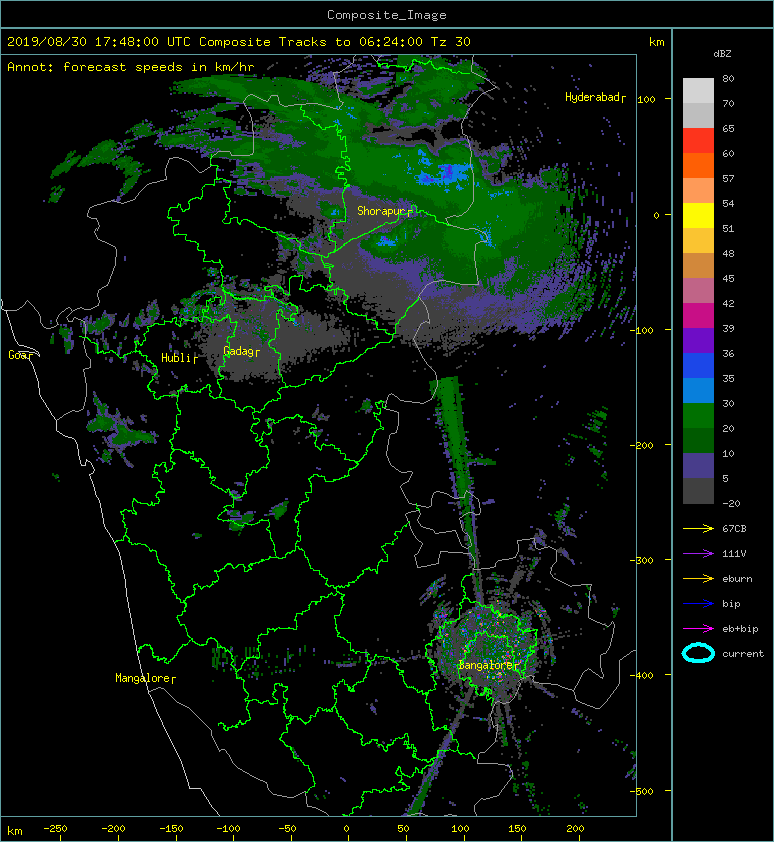Click the 'km' label at bottom-left axis

pyautogui.click(x=15, y=831)
